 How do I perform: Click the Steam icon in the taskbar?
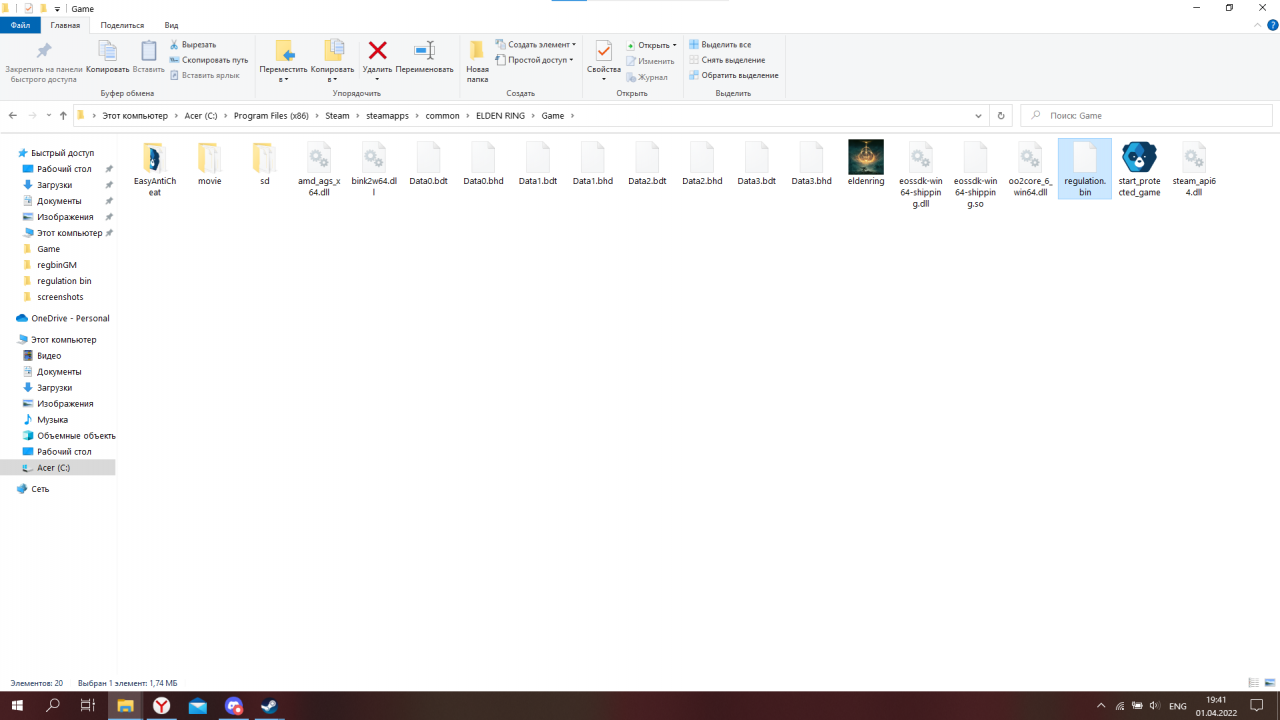coord(269,706)
